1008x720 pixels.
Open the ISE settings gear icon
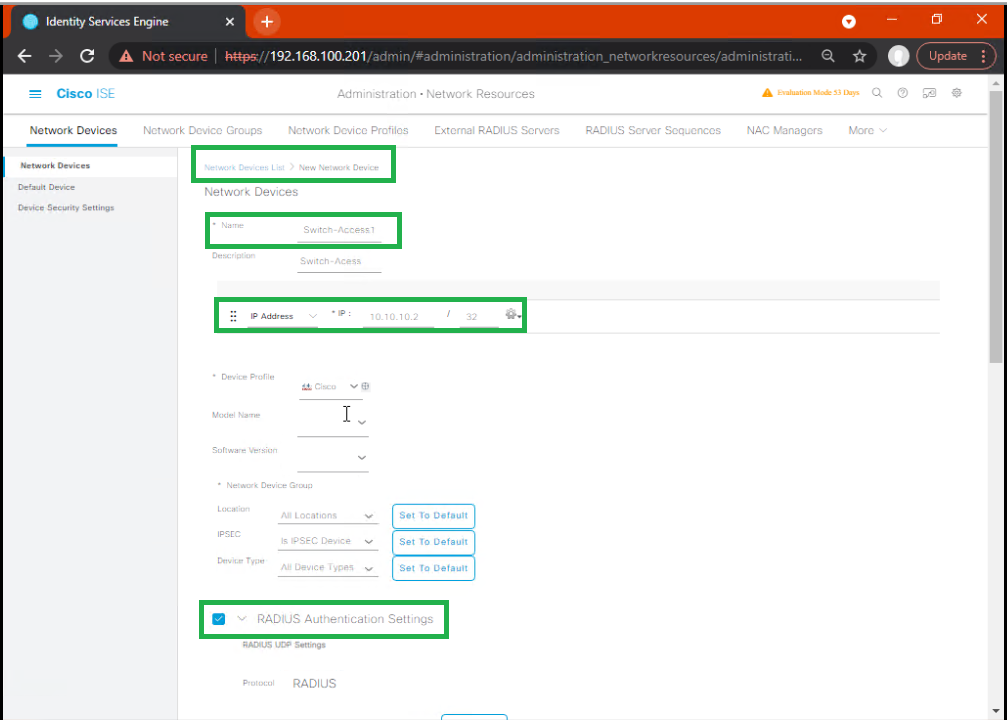pos(957,93)
